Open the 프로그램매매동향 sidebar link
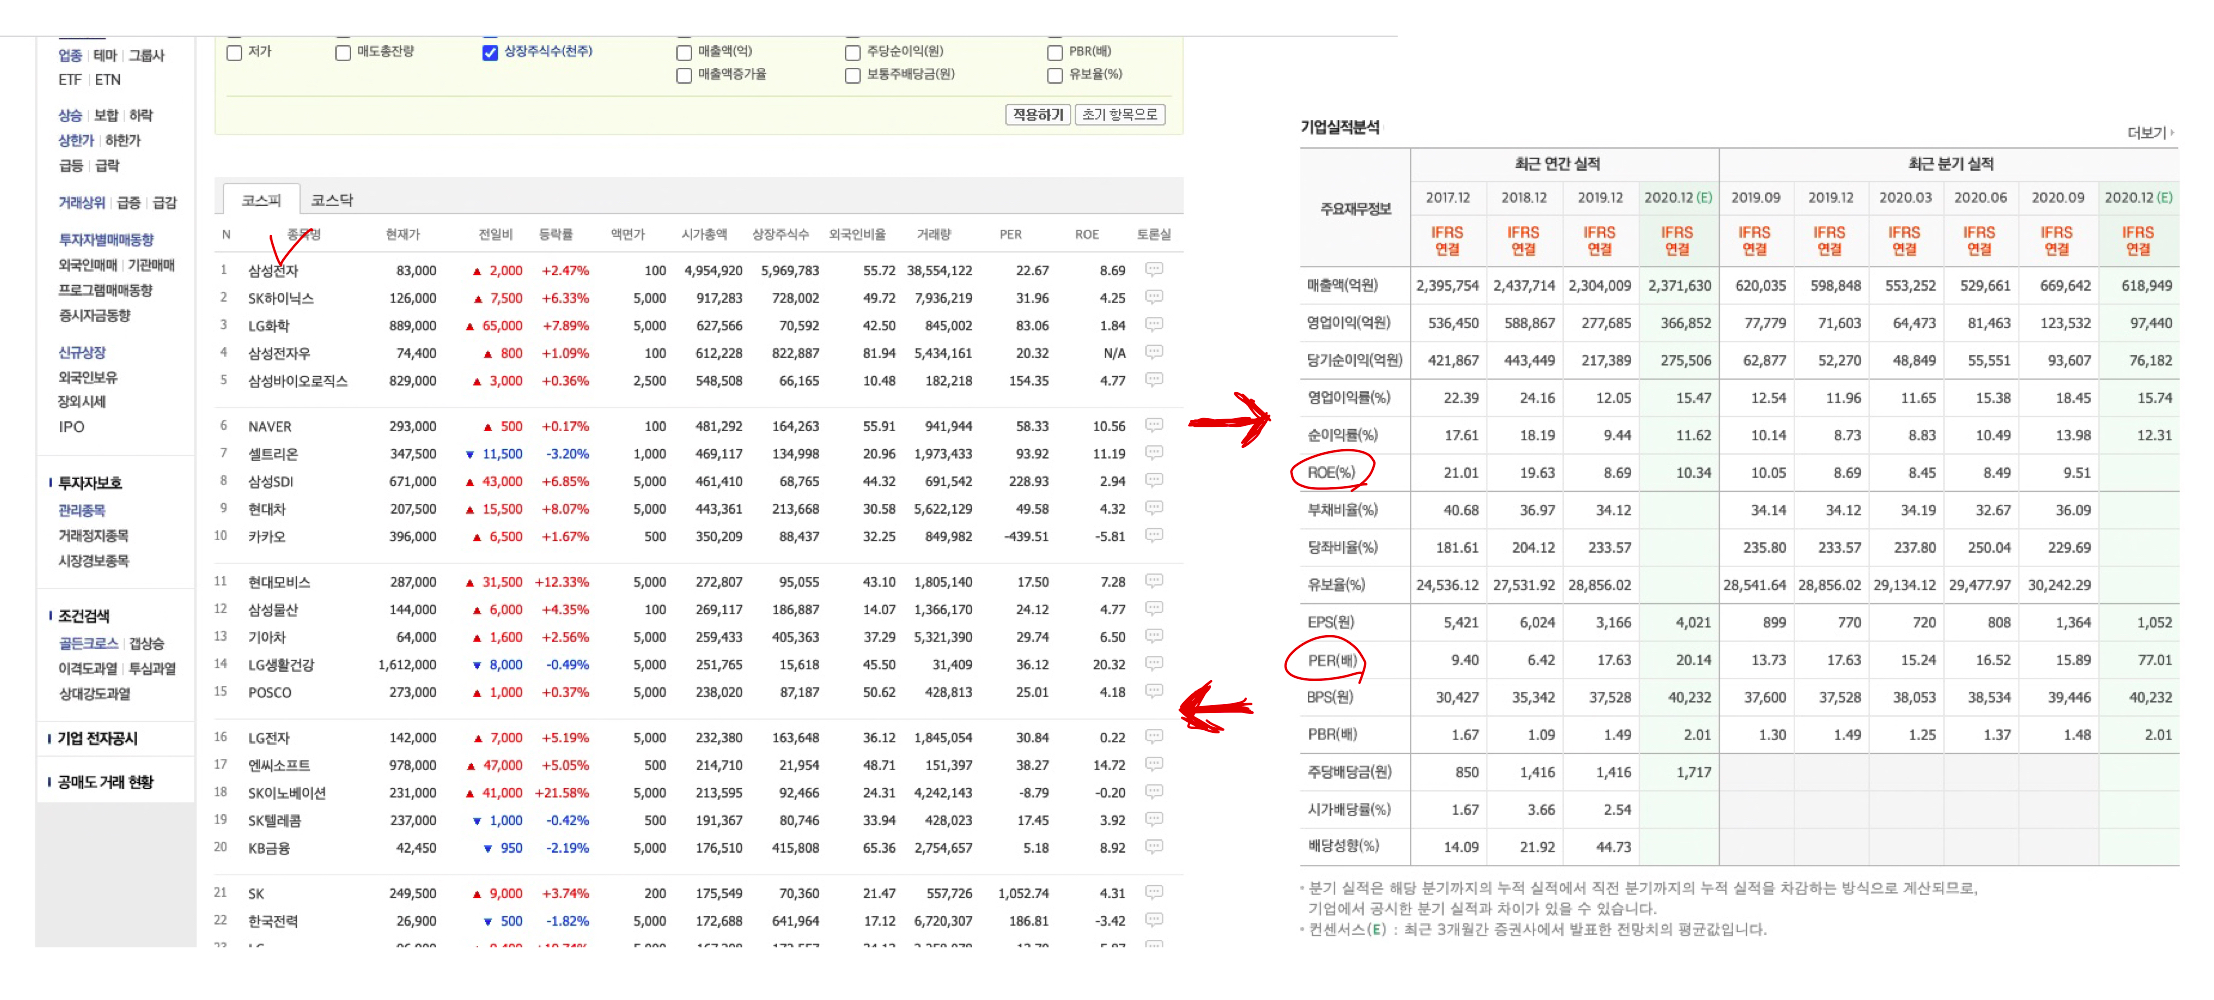Image resolution: width=2214 pixels, height=1000 pixels. click(105, 290)
